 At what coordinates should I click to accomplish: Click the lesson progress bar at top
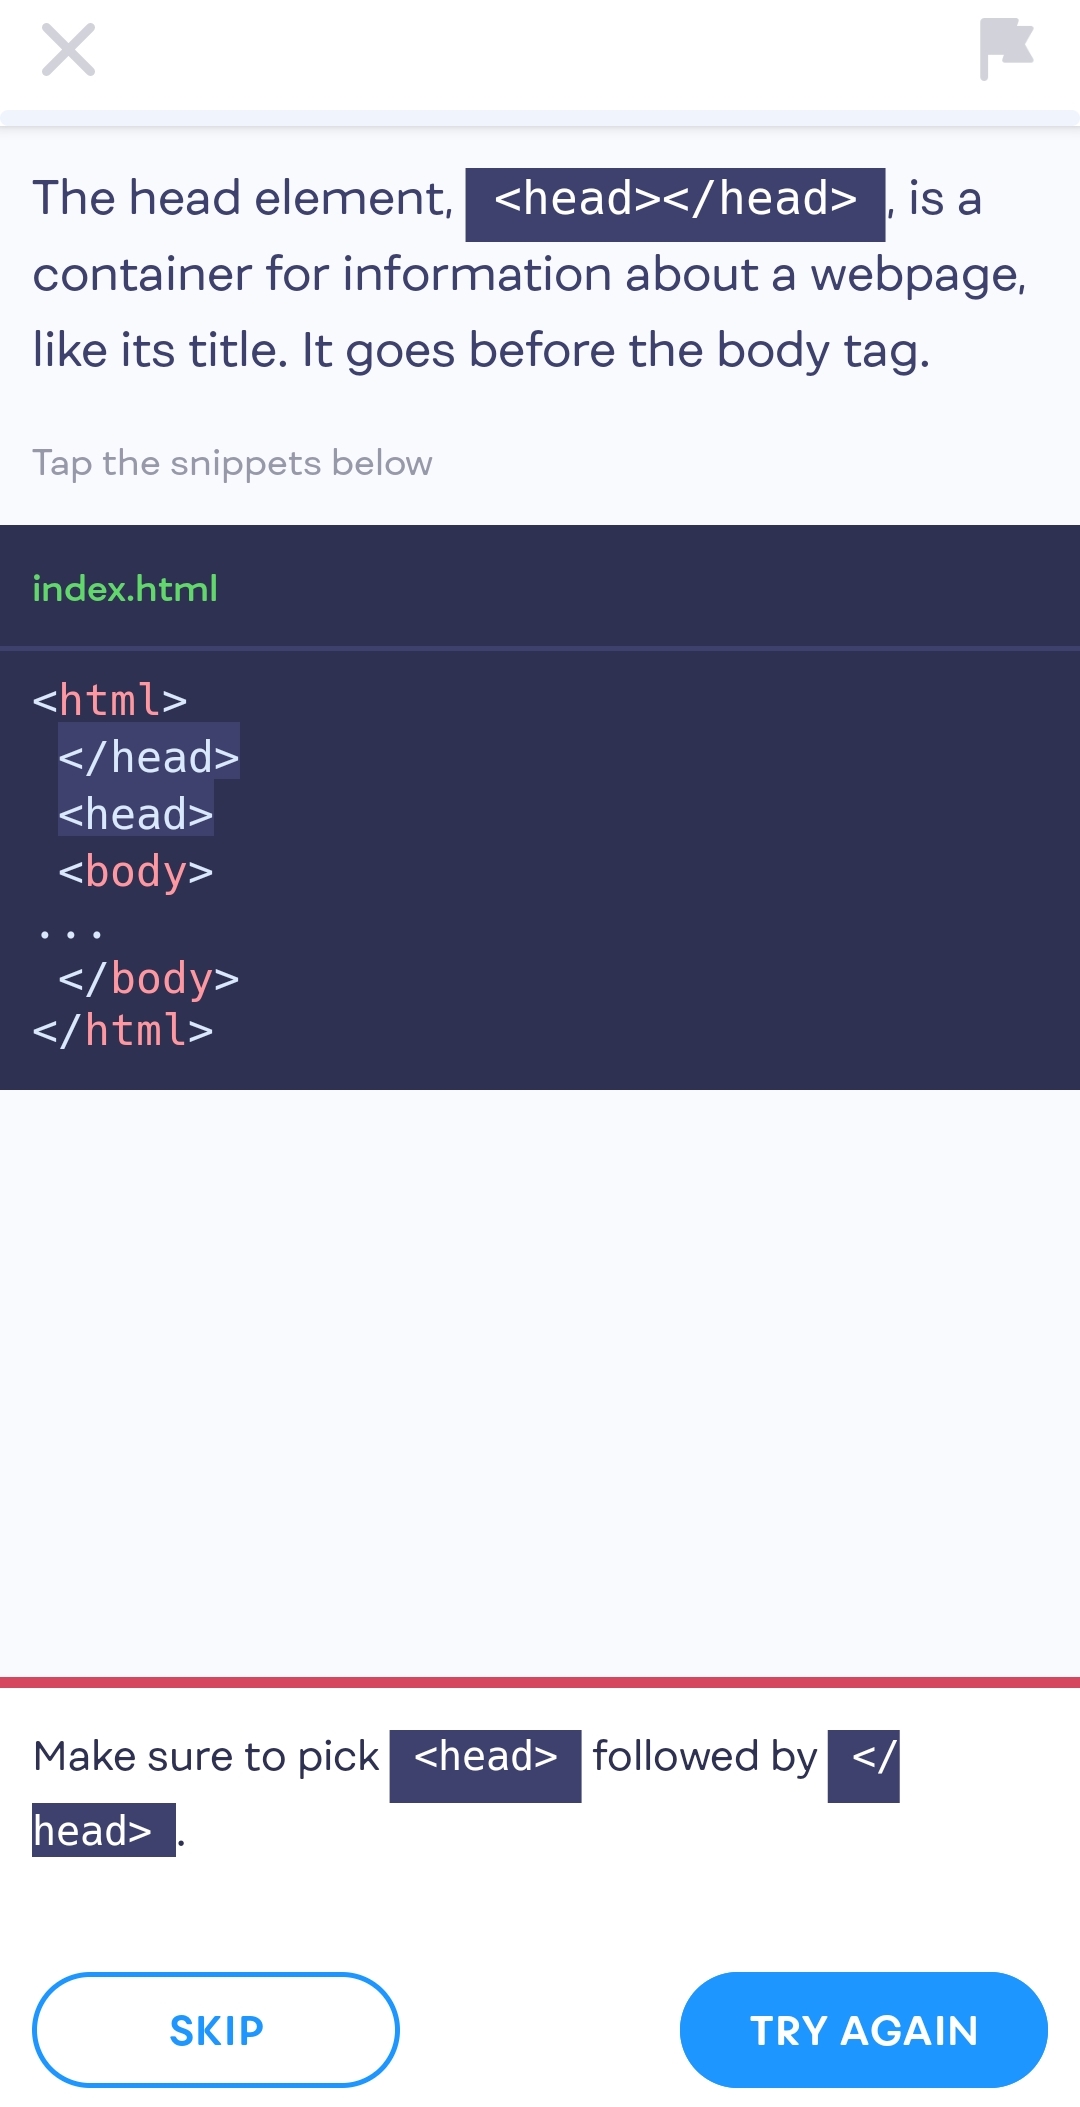(x=540, y=118)
